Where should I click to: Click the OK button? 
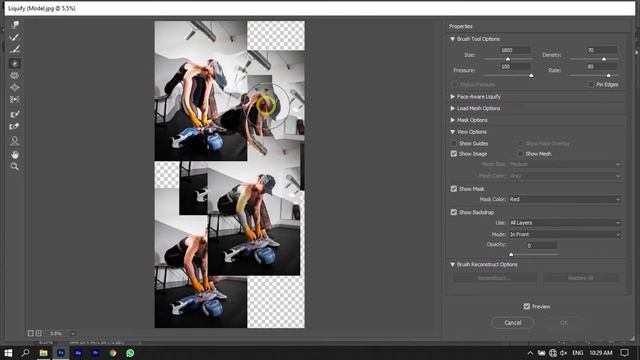564,323
